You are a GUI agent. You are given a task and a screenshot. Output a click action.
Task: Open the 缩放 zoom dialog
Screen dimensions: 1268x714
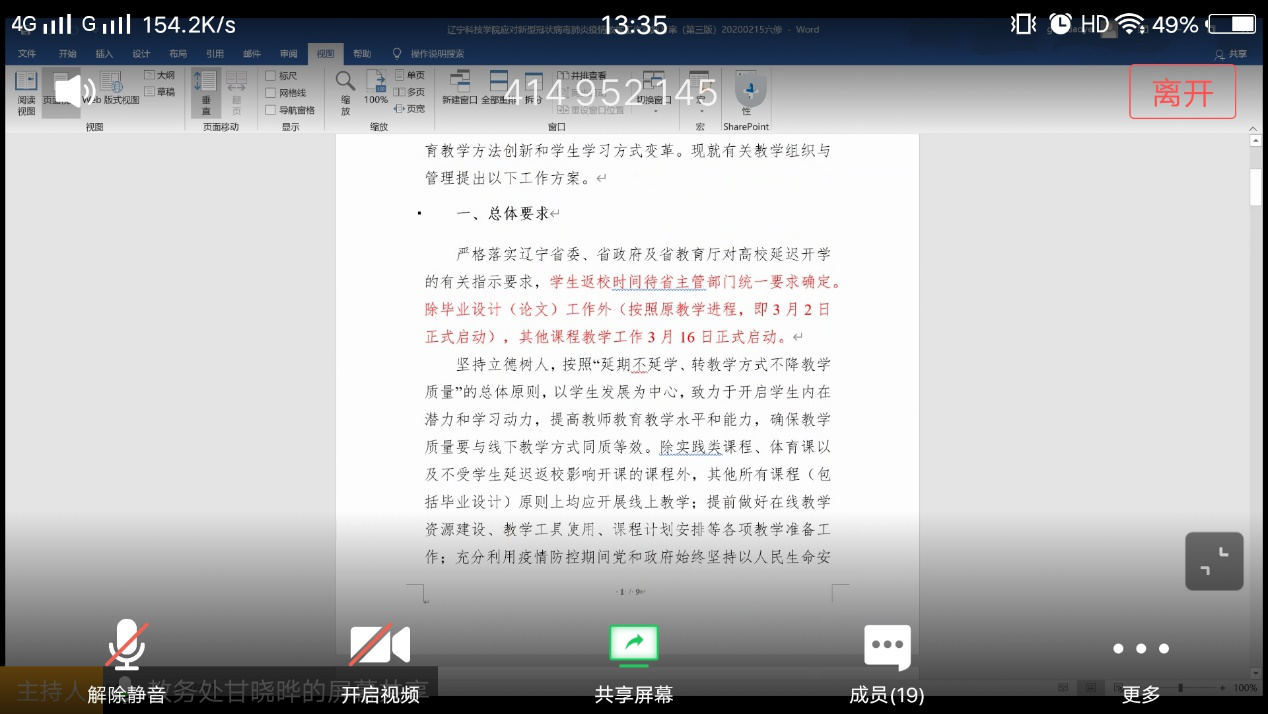(345, 93)
